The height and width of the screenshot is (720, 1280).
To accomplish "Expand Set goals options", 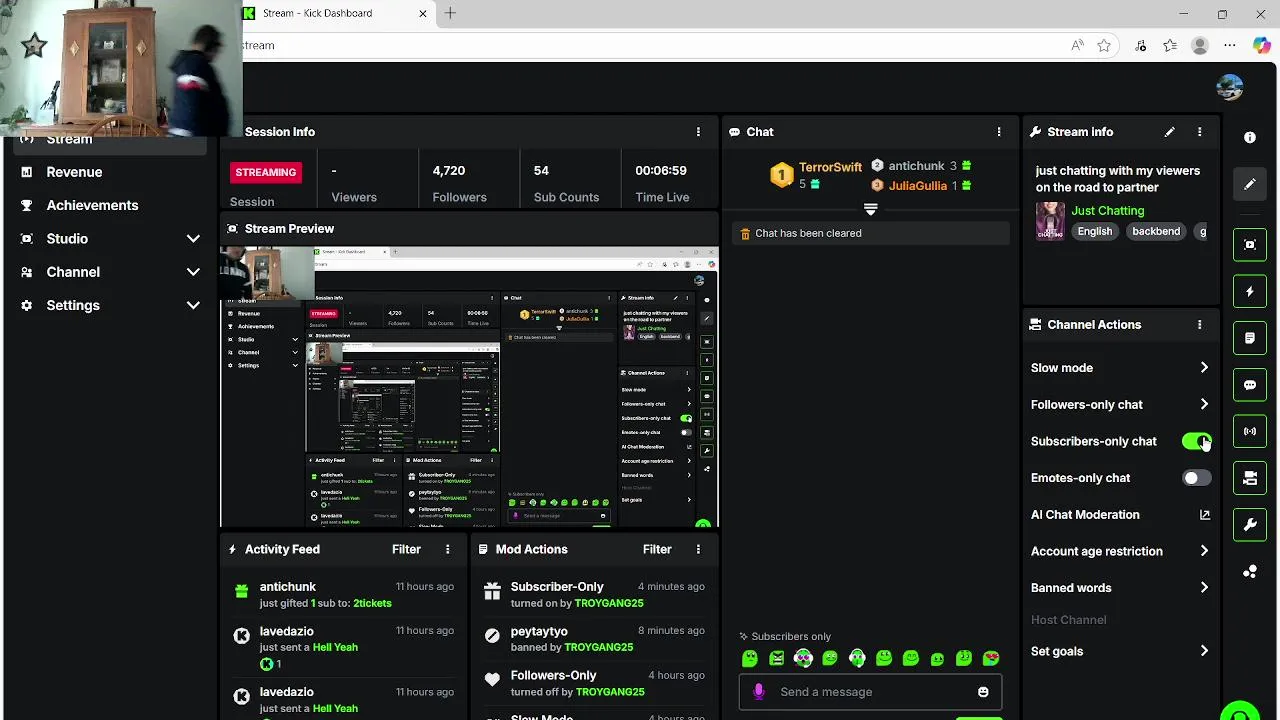I will 1204,651.
